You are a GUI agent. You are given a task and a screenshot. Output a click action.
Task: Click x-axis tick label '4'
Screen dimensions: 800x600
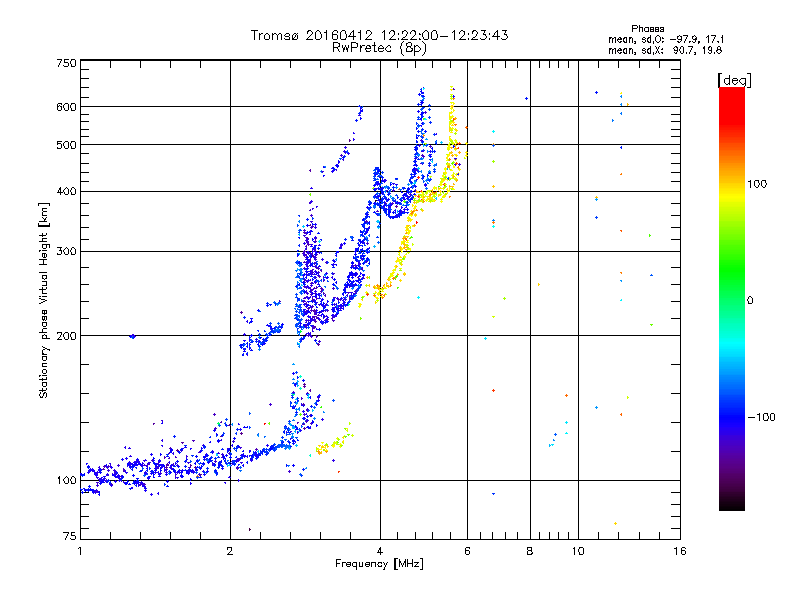380,551
